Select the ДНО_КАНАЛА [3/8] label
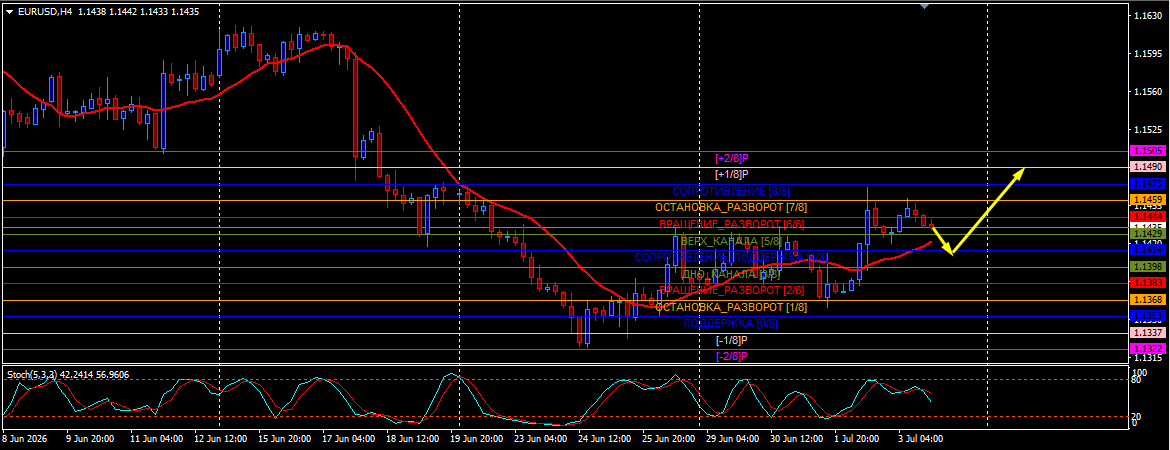The height and width of the screenshot is (450, 1170). point(731,275)
